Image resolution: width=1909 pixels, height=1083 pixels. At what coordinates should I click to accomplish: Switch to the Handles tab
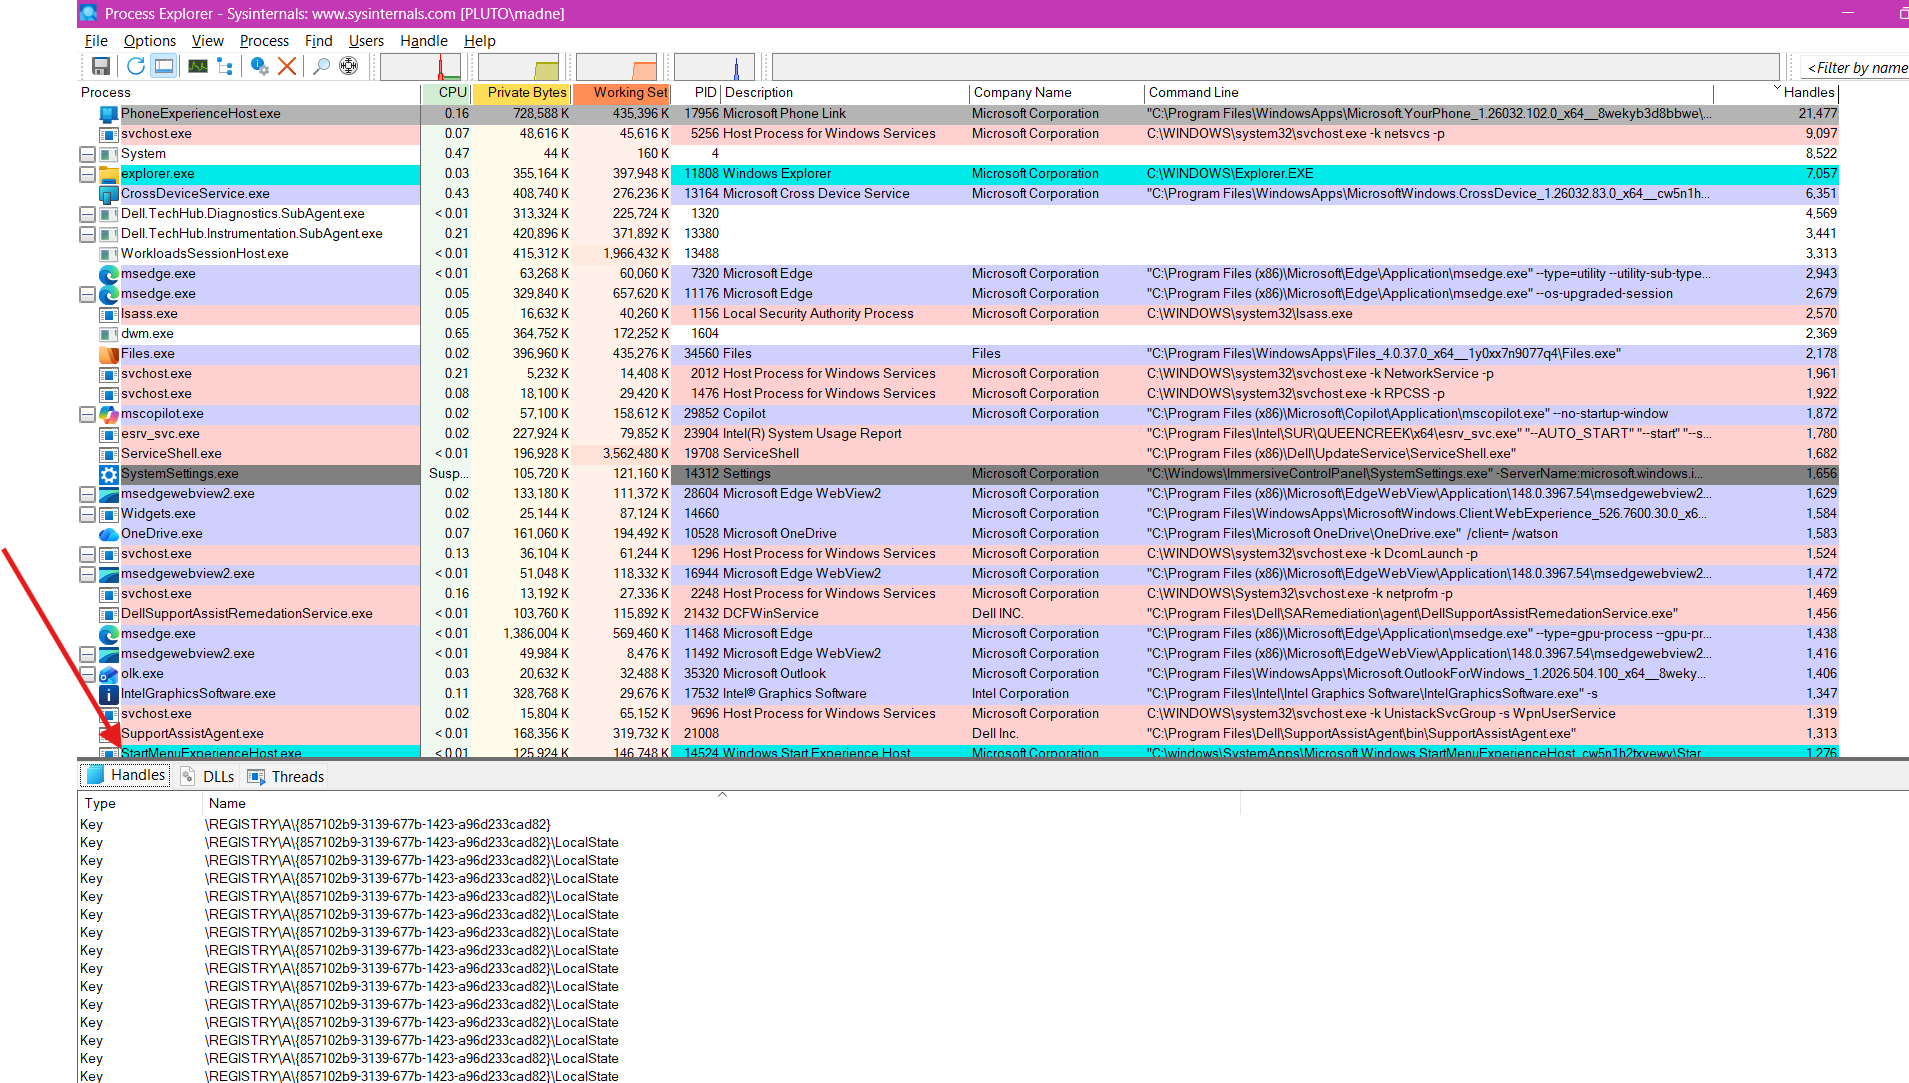coord(126,775)
